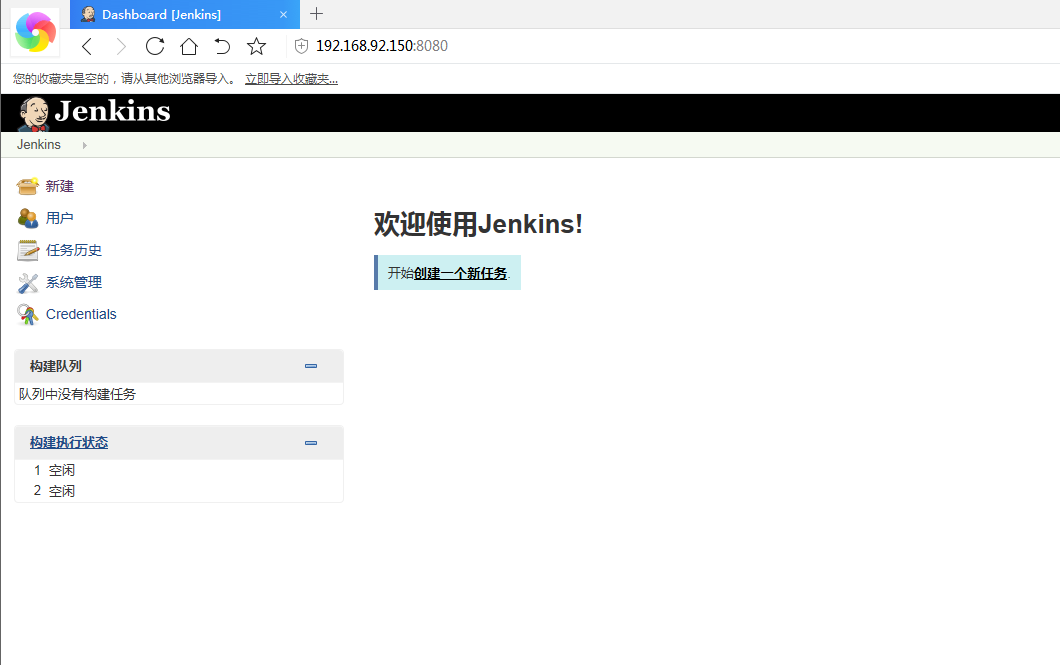Collapse the 构建队列 panel

311,366
